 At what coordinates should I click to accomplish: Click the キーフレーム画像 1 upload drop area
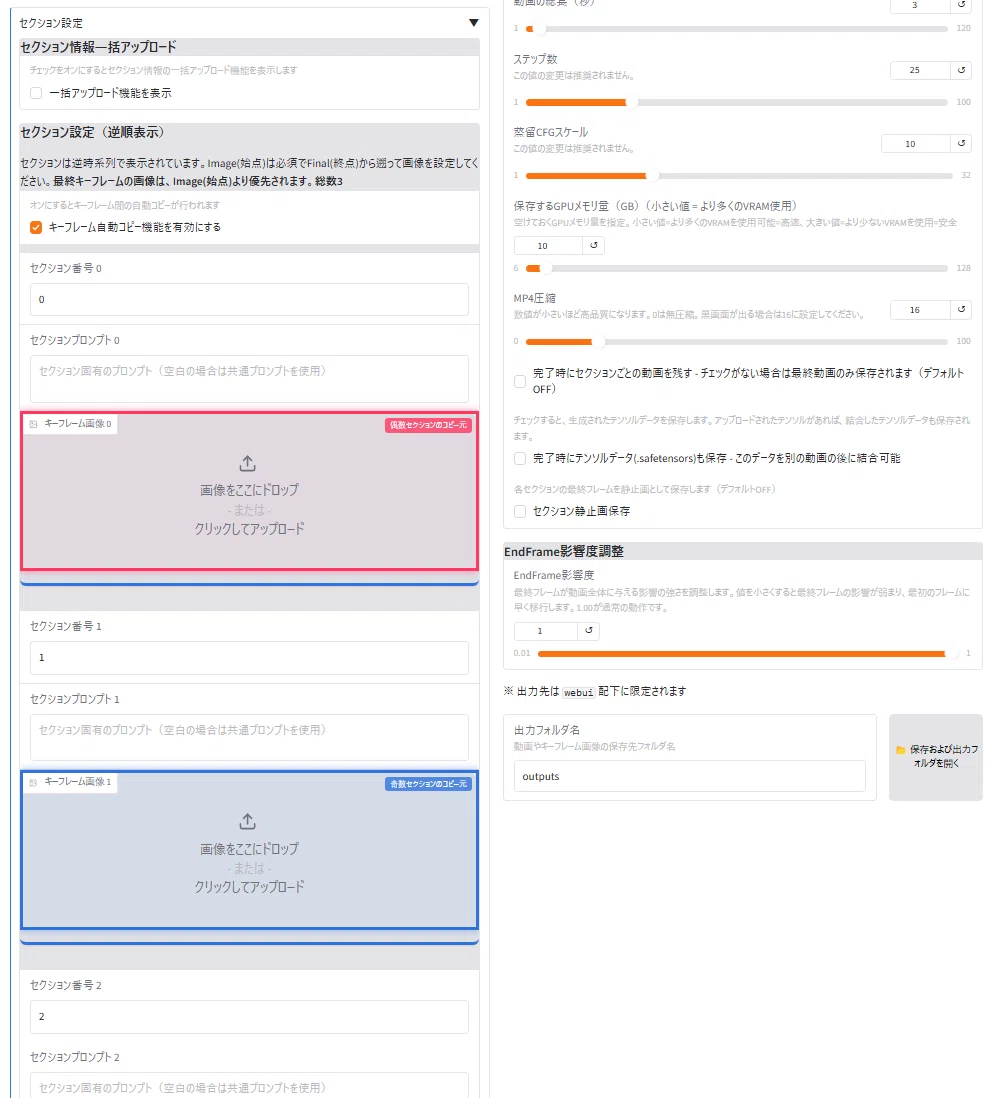[249, 849]
